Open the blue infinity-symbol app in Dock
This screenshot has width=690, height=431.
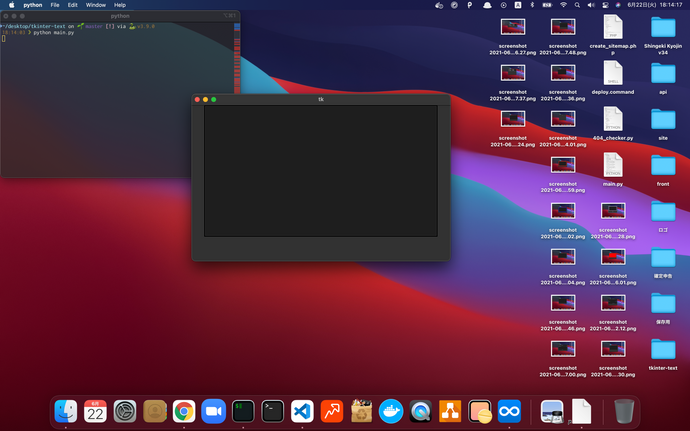click(509, 411)
